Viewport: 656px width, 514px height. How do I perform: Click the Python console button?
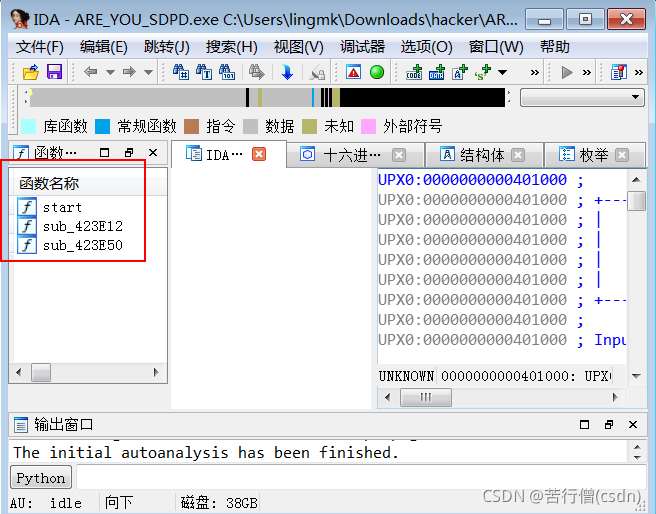(41, 478)
